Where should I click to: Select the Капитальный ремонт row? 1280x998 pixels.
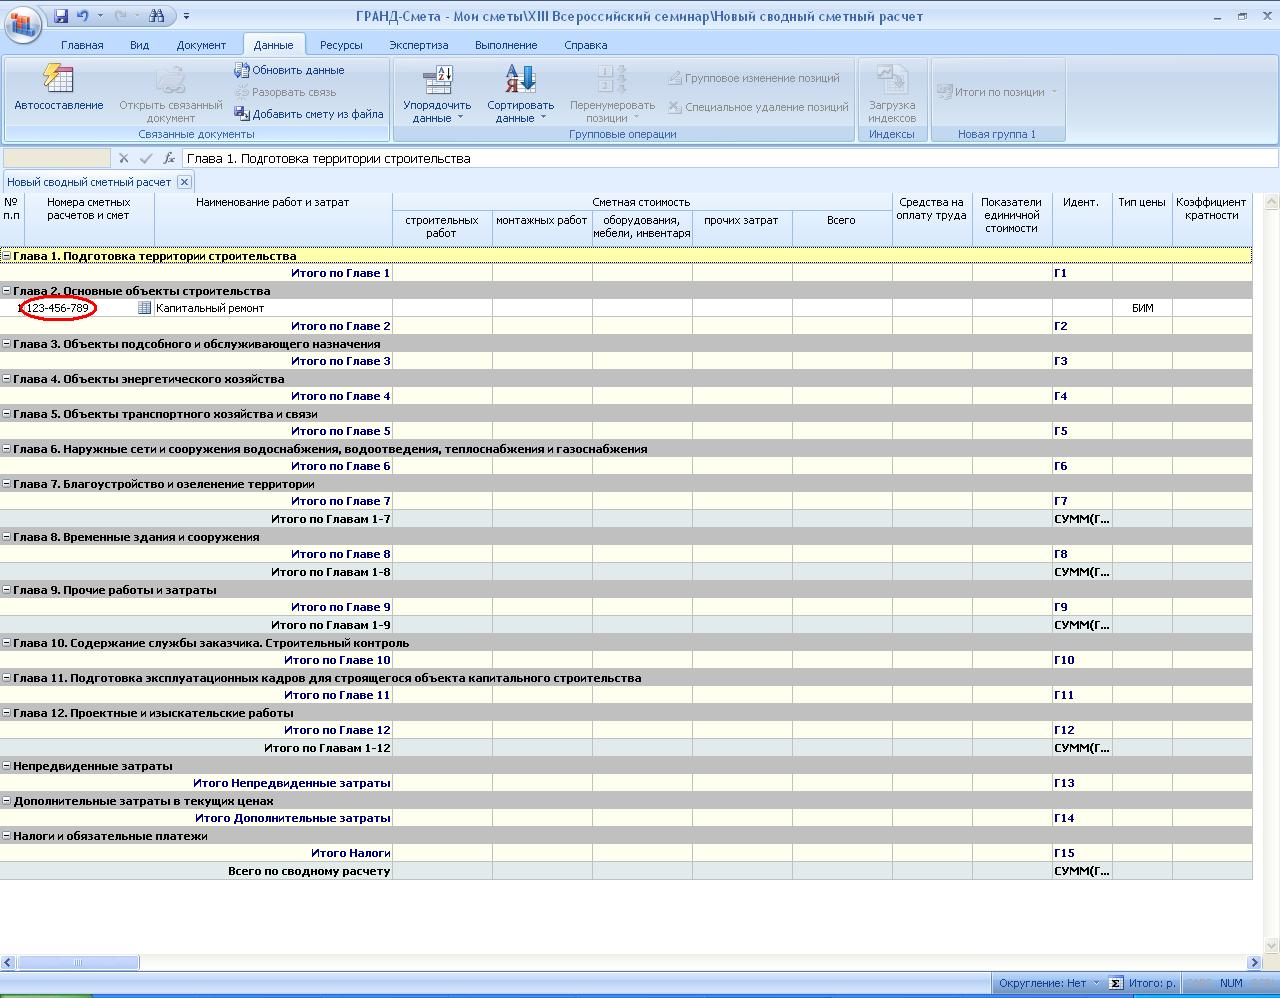click(x=210, y=308)
